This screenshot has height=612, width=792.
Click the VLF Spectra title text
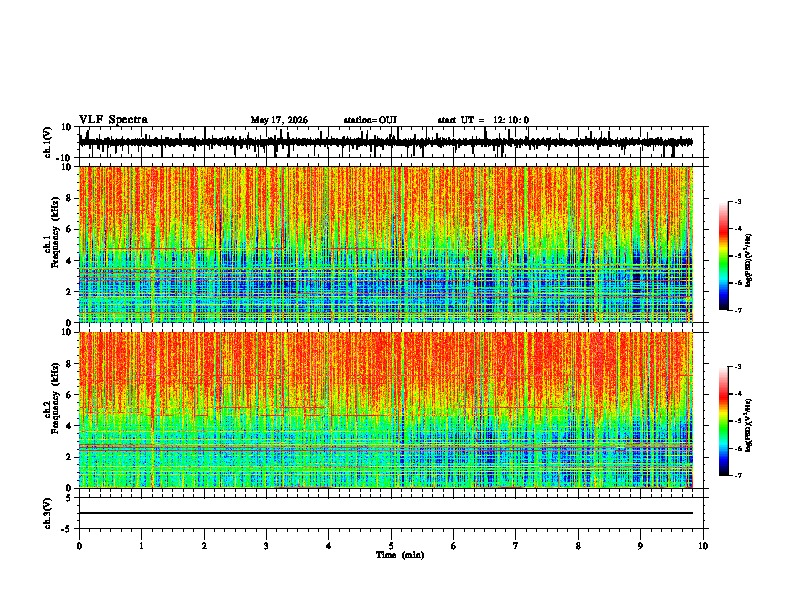[113, 120]
